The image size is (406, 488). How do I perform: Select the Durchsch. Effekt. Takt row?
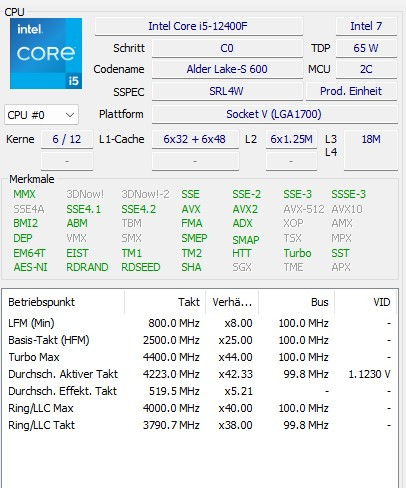(x=199, y=391)
